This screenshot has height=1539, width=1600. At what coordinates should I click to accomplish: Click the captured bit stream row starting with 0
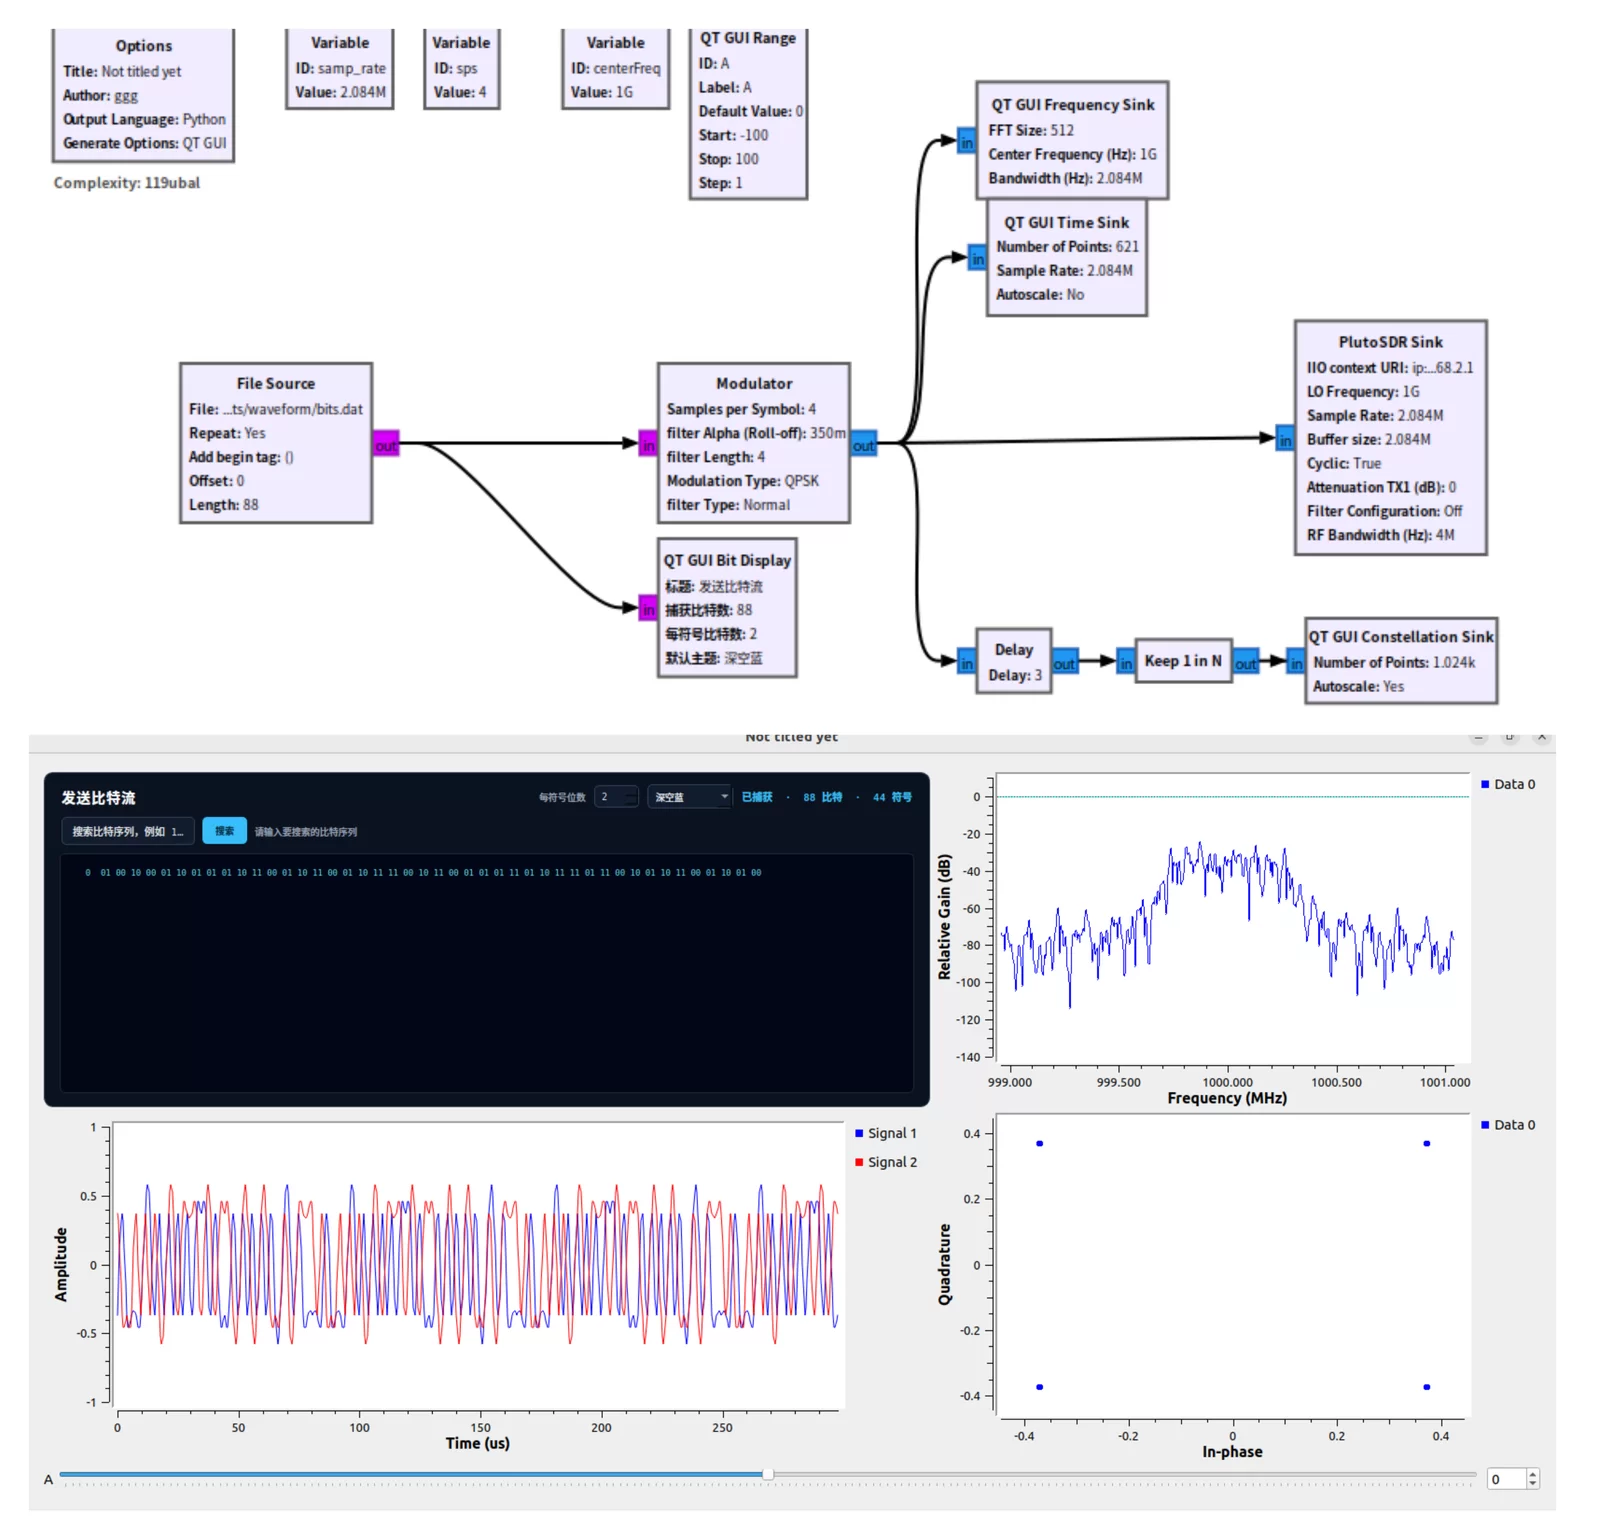tap(423, 873)
